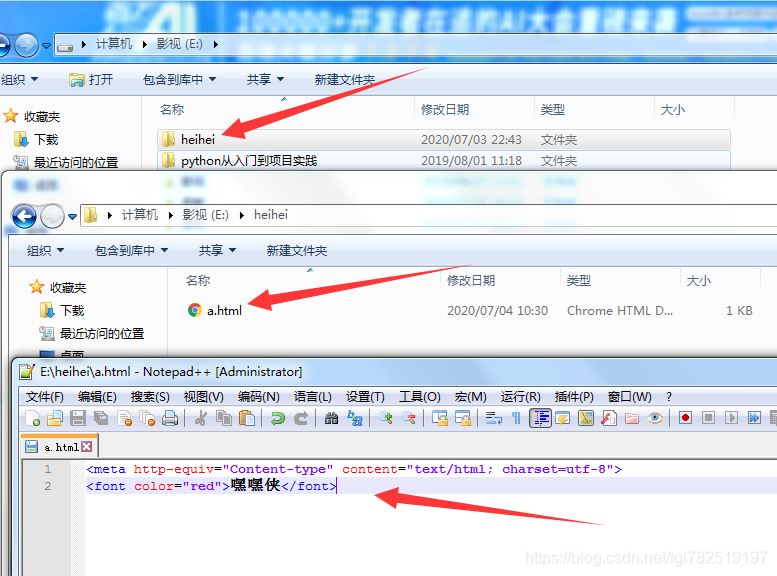777x576 pixels.
Task: Toggle the show all characters pilcrow
Action: click(516, 418)
